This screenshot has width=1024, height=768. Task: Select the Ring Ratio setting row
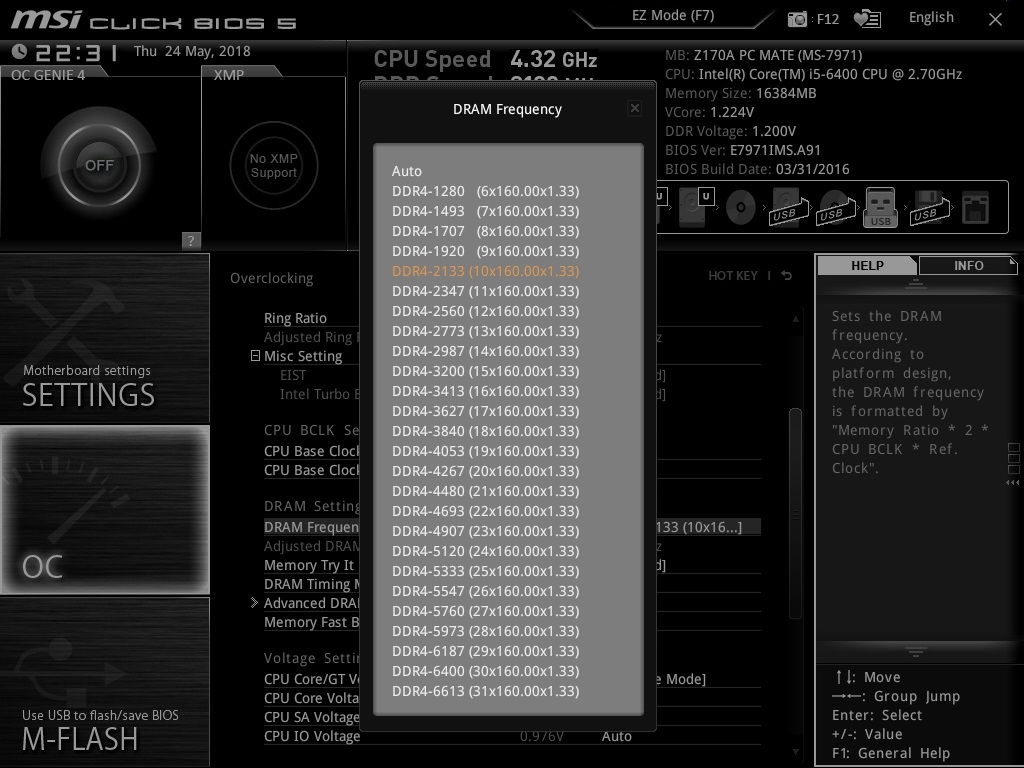pyautogui.click(x=512, y=318)
